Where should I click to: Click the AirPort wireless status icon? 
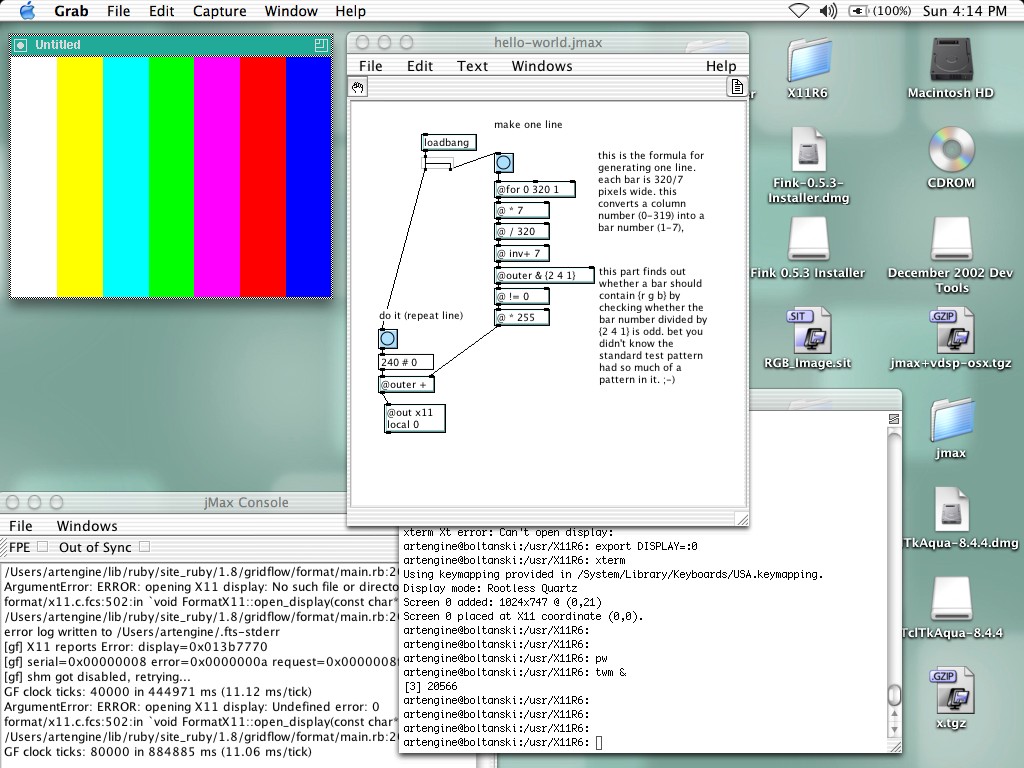799,11
